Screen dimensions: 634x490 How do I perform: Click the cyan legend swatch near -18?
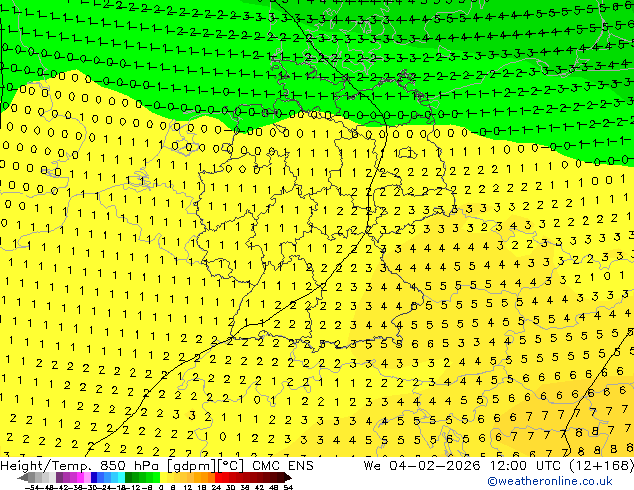coord(122,477)
